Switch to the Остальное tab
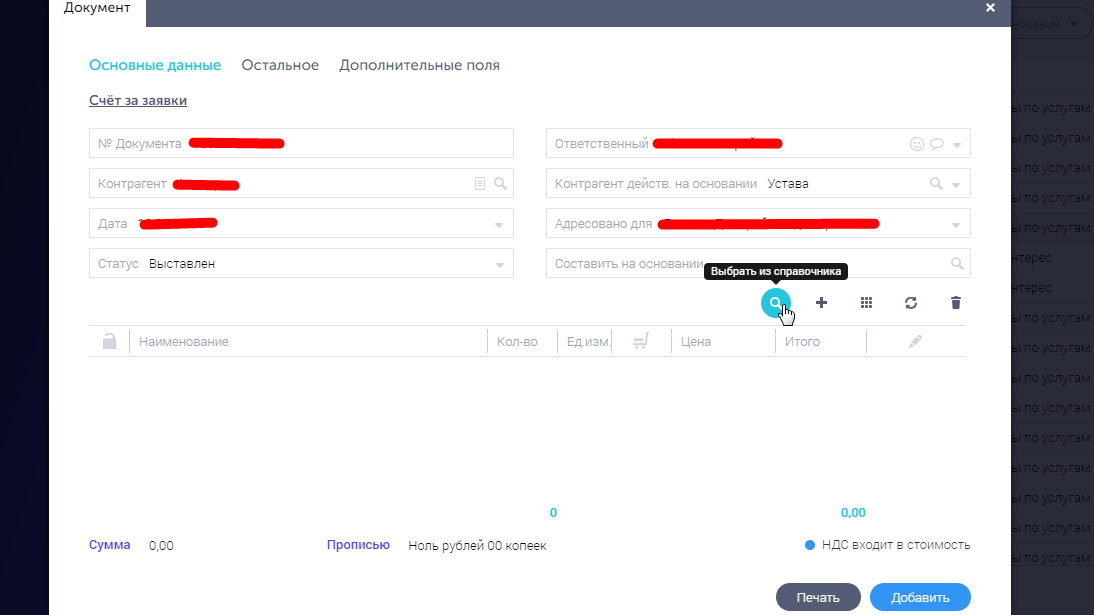Image resolution: width=1094 pixels, height=615 pixels. (280, 65)
